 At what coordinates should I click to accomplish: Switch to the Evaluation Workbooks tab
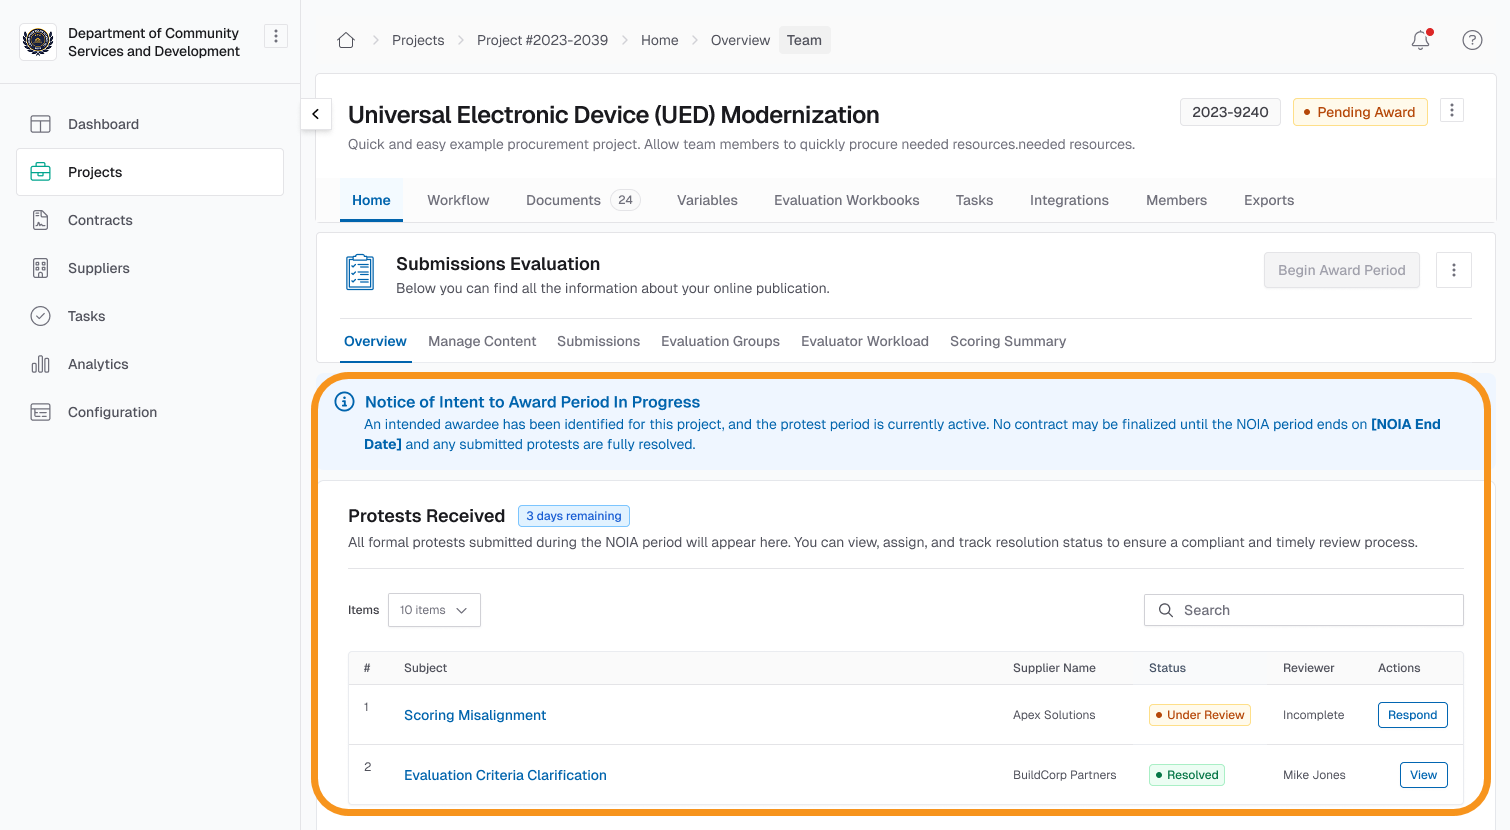click(x=846, y=200)
